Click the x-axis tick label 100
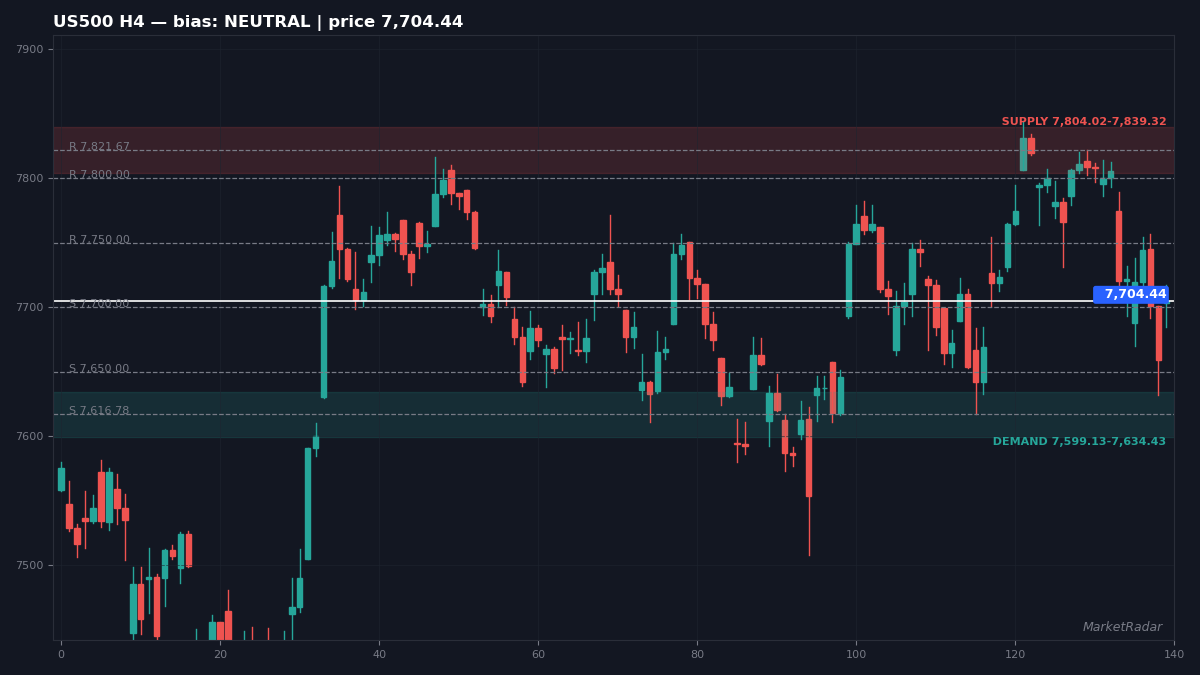 tap(856, 655)
